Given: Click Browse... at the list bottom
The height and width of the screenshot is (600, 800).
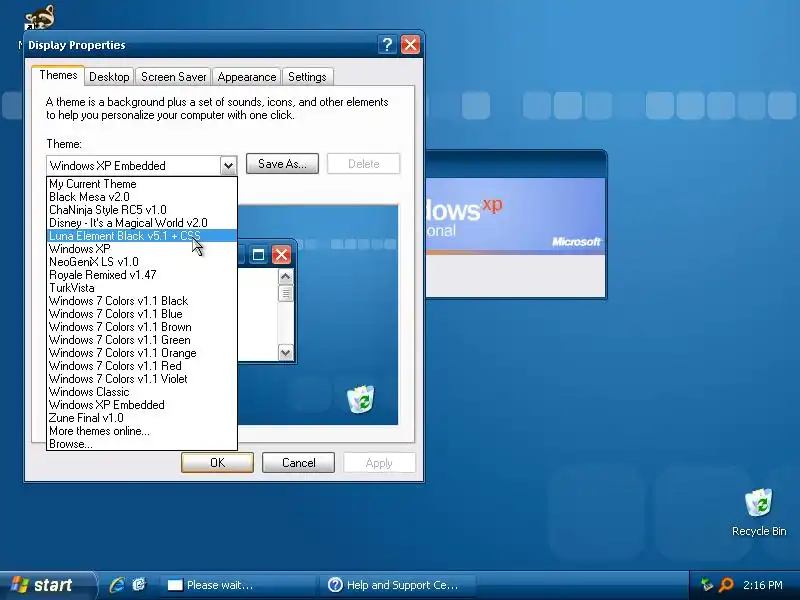Looking at the screenshot, I should click(142, 444).
